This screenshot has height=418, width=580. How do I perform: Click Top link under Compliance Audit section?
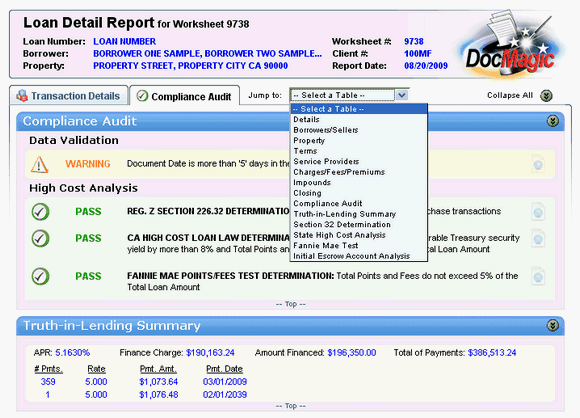[291, 304]
